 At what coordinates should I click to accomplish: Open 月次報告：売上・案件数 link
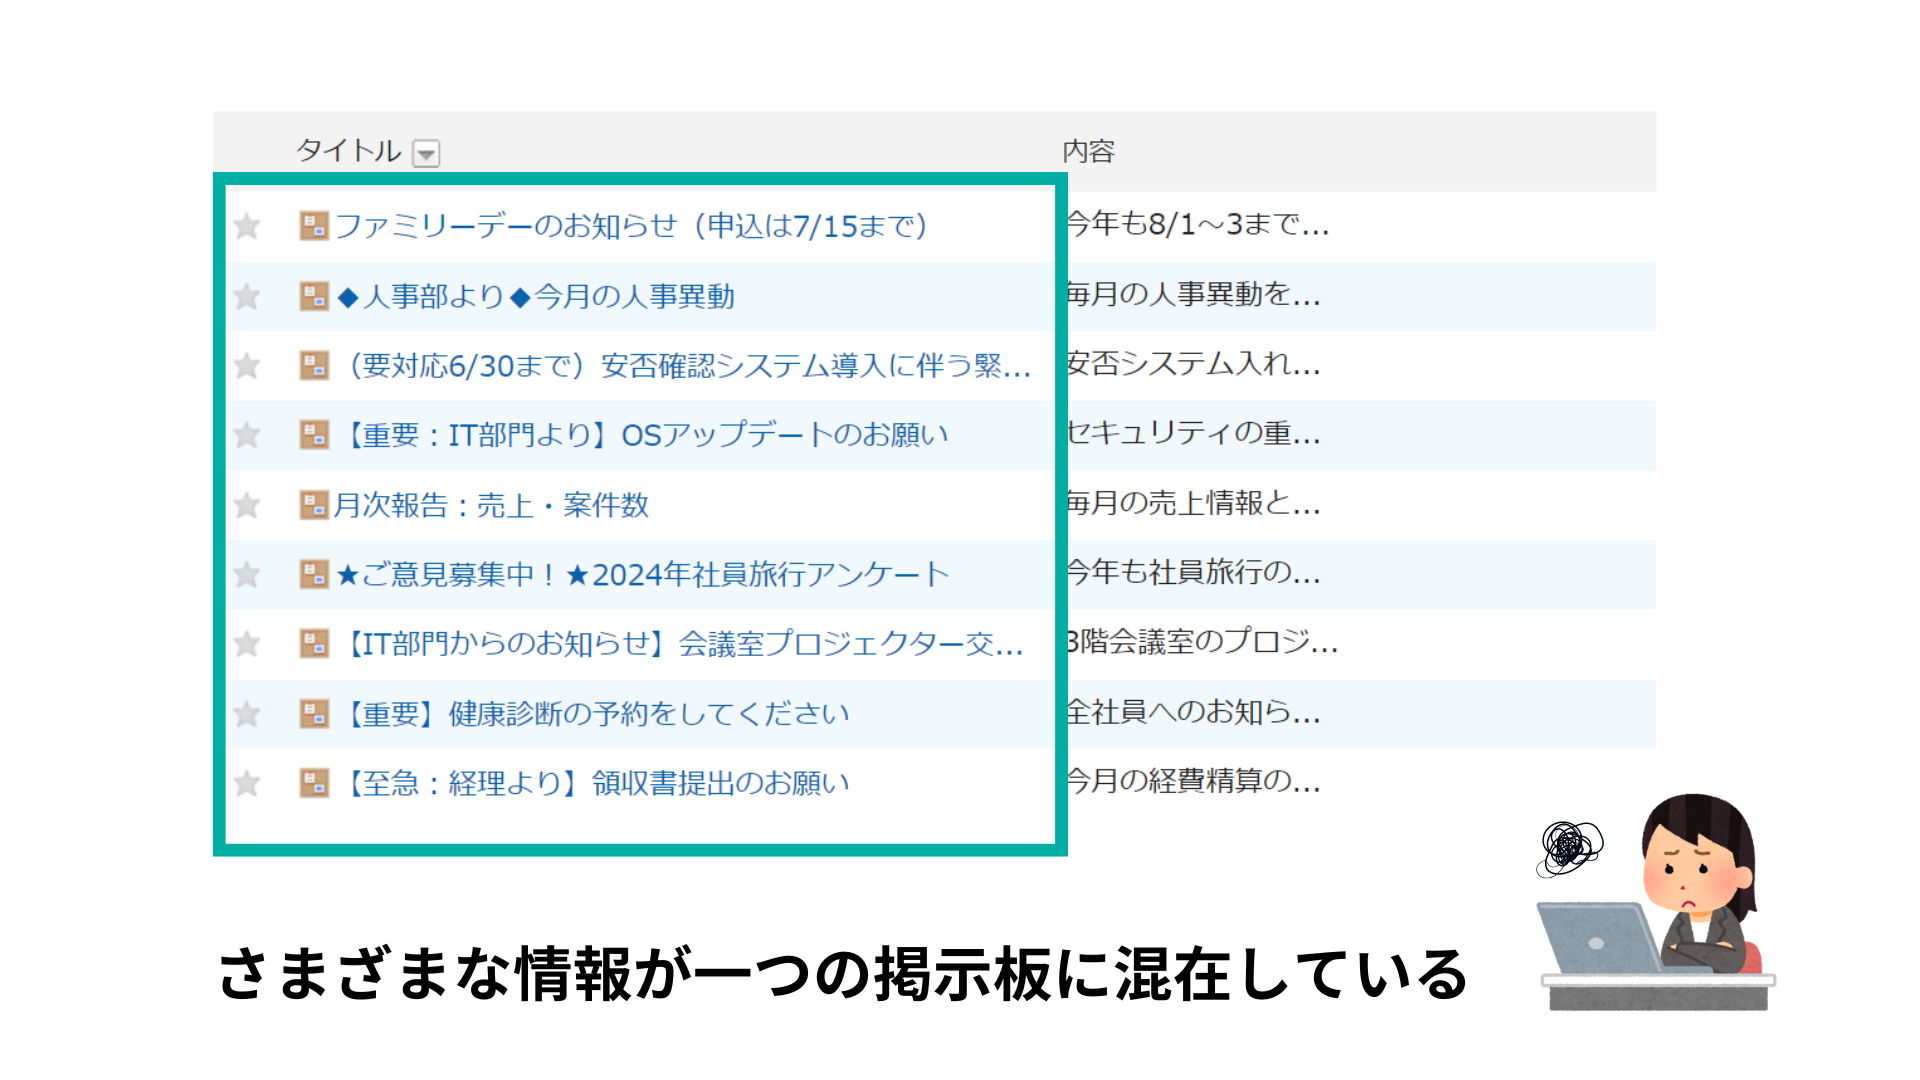tap(492, 505)
